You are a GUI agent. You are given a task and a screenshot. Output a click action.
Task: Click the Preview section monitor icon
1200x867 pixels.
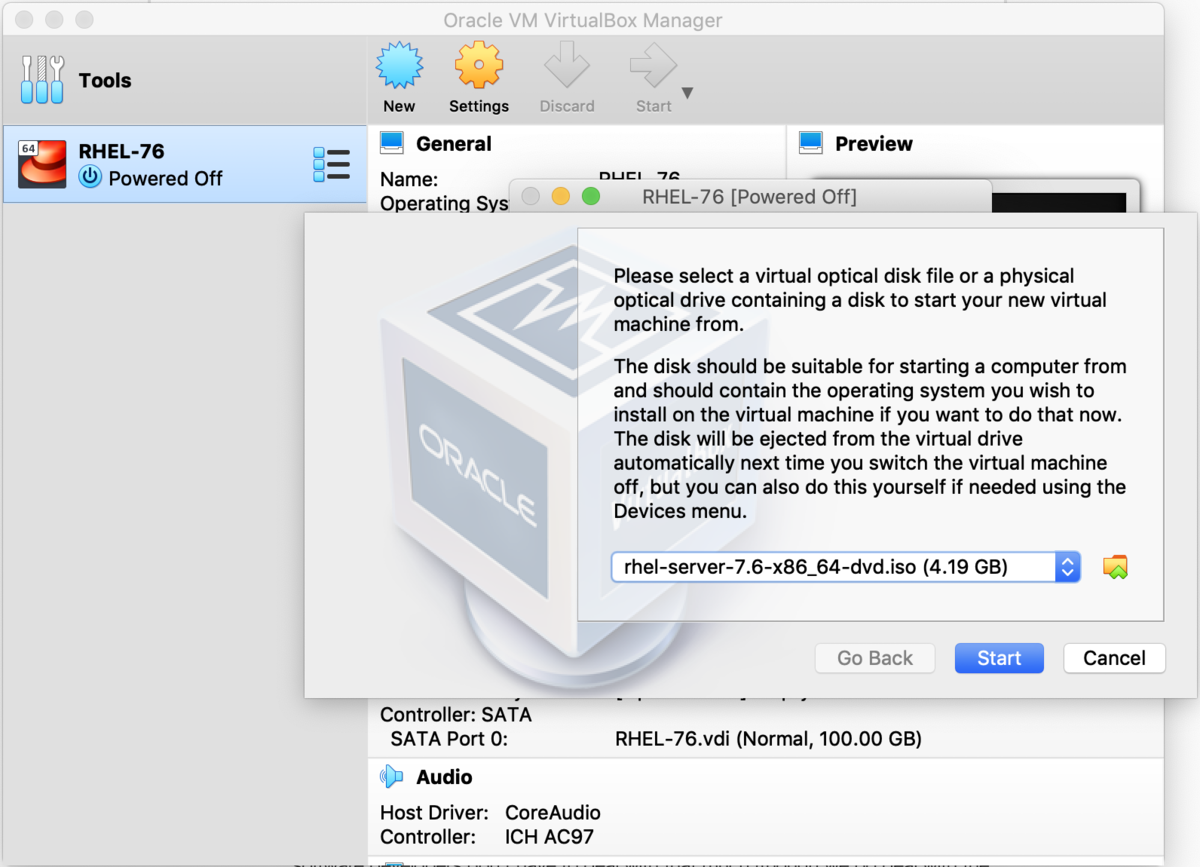811,143
